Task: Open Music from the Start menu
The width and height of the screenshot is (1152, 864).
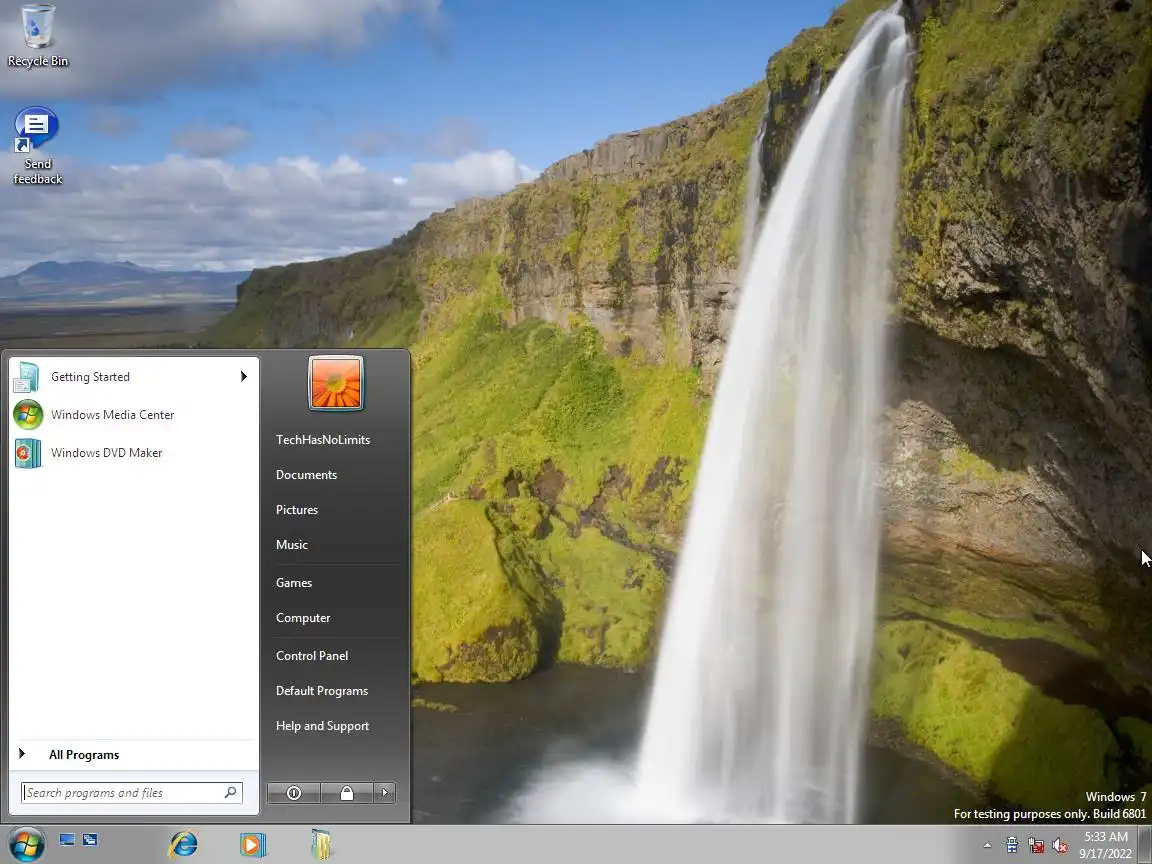Action: click(x=292, y=544)
